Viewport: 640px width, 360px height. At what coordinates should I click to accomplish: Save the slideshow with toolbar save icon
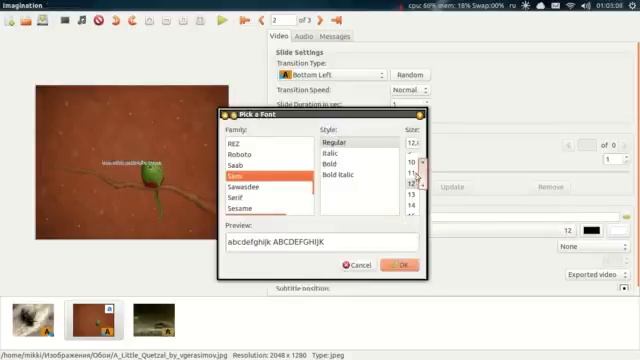tap(42, 20)
